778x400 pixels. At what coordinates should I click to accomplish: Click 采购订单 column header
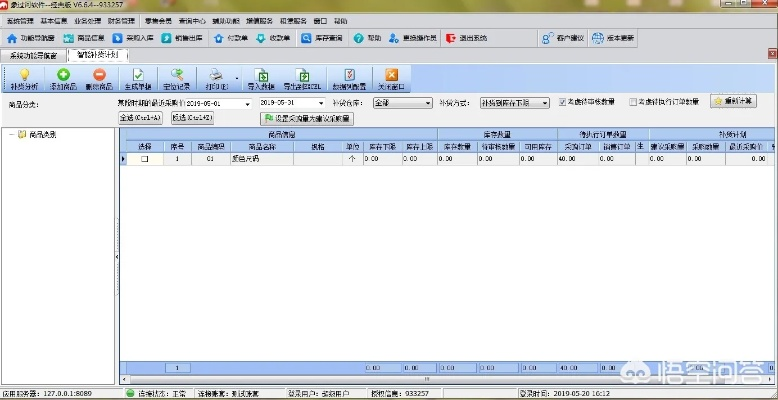[578, 146]
